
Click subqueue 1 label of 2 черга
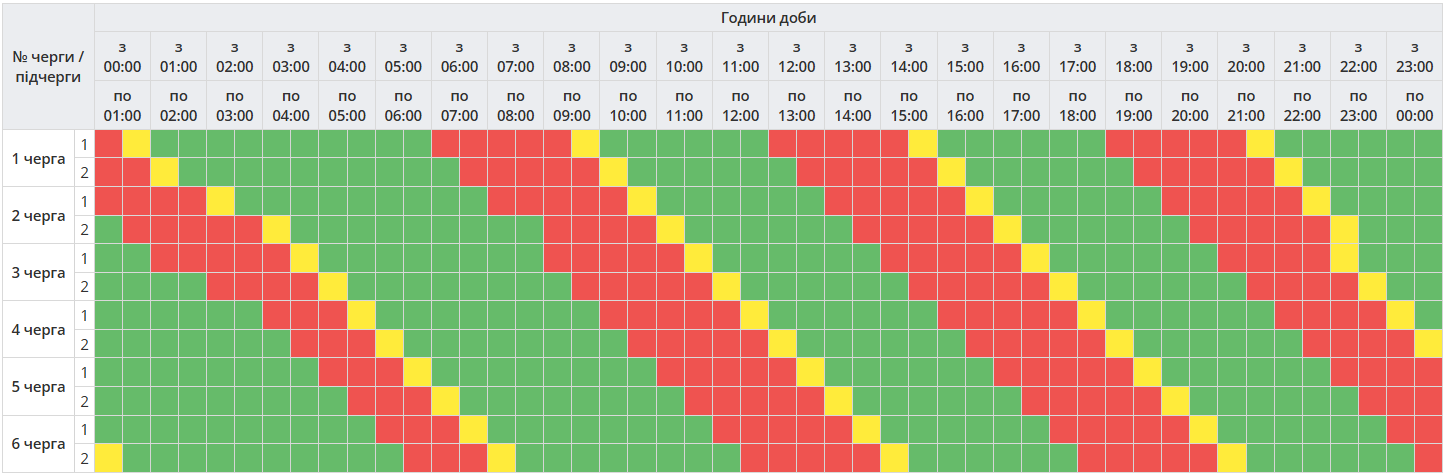point(85,201)
